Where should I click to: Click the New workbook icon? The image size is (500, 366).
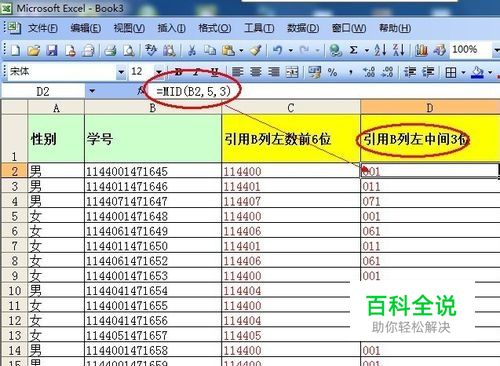point(15,50)
